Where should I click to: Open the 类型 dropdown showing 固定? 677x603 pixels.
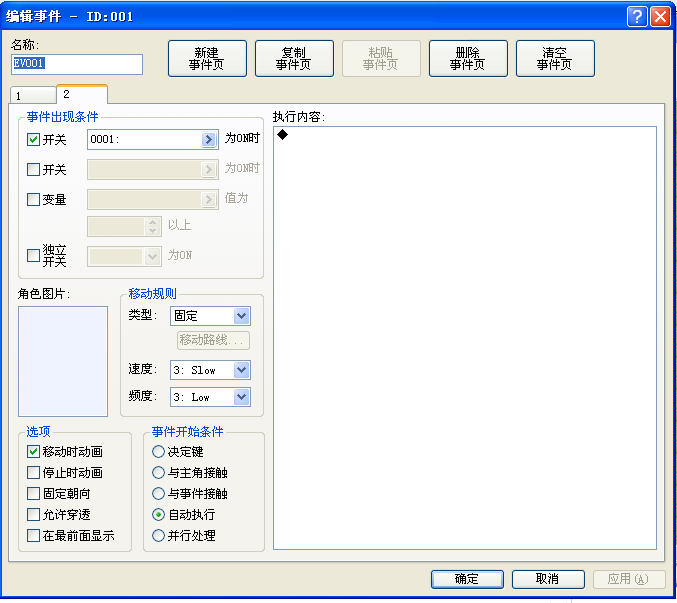click(x=210, y=316)
